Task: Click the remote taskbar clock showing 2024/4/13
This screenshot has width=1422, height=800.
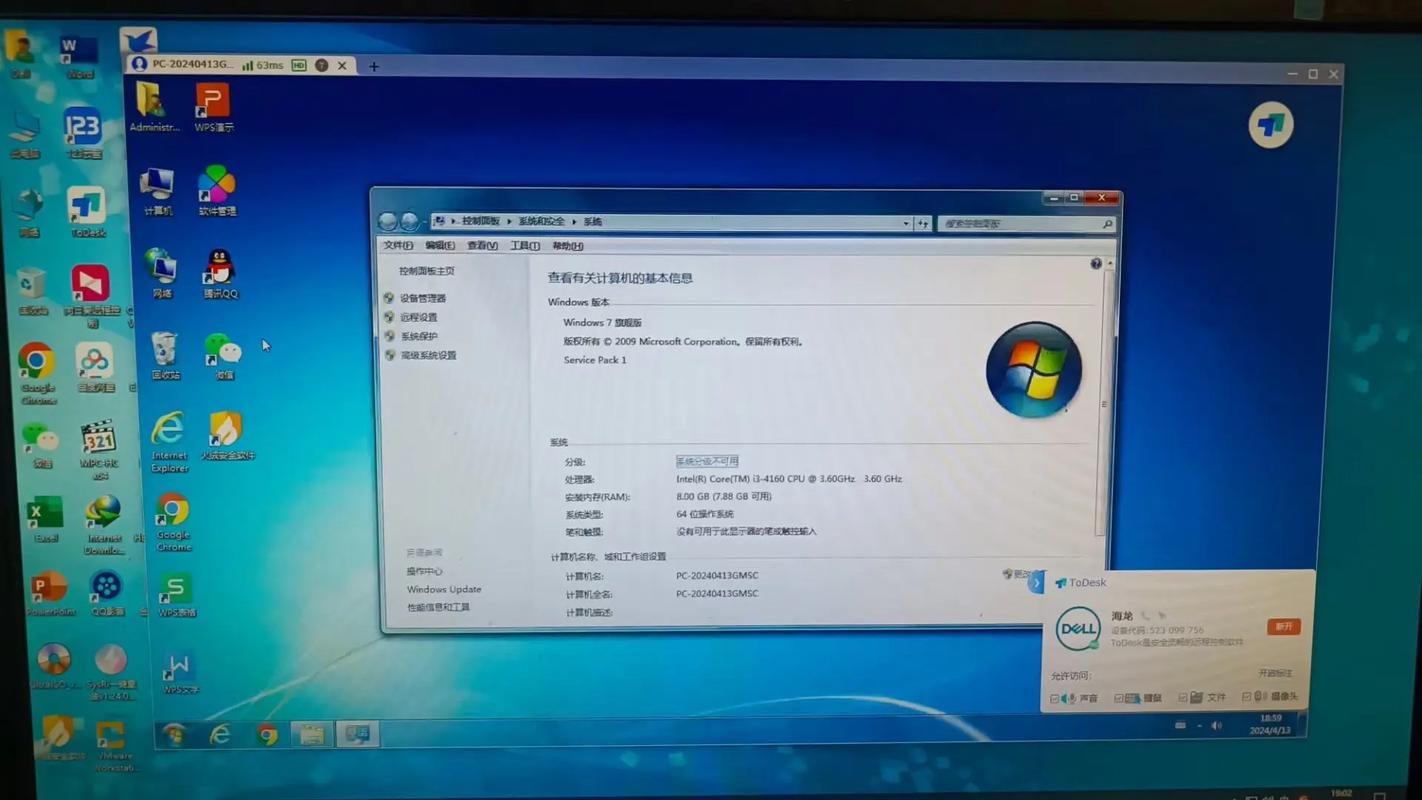Action: point(1270,725)
